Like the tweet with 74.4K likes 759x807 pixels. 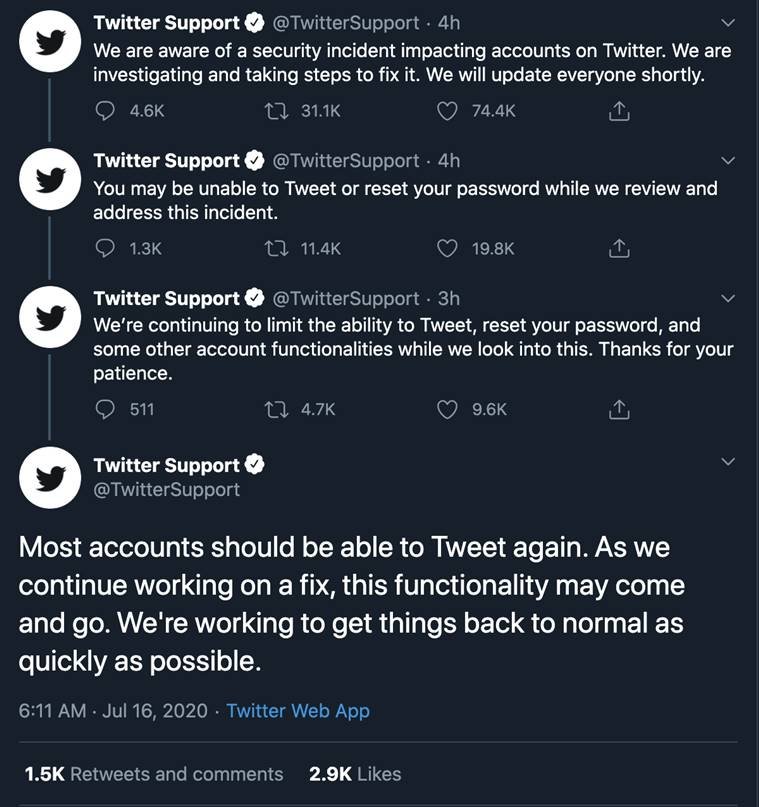click(447, 111)
